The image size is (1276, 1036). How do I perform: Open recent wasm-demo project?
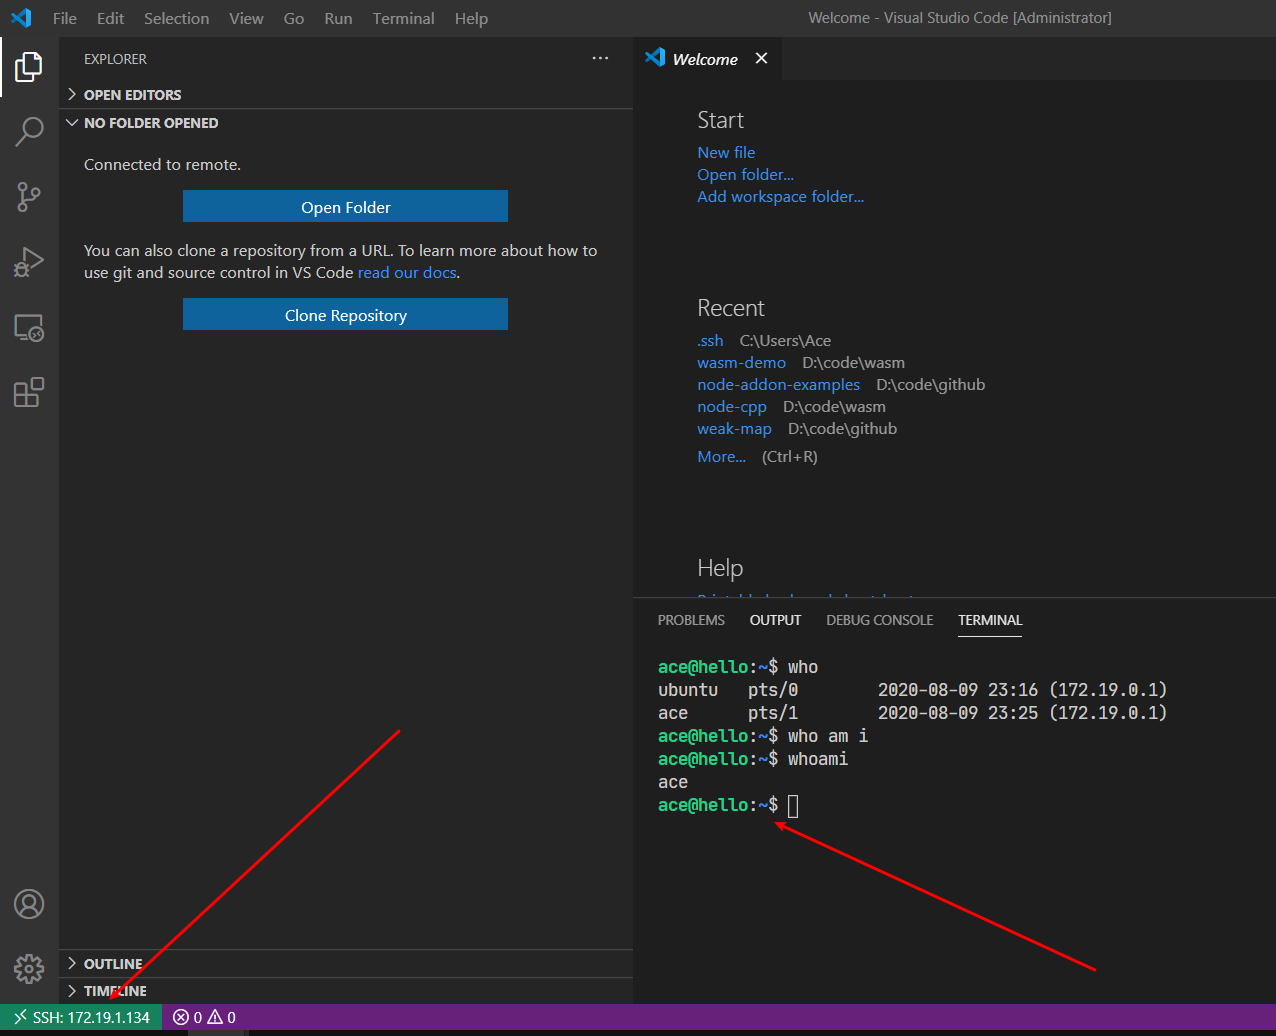[x=741, y=362]
